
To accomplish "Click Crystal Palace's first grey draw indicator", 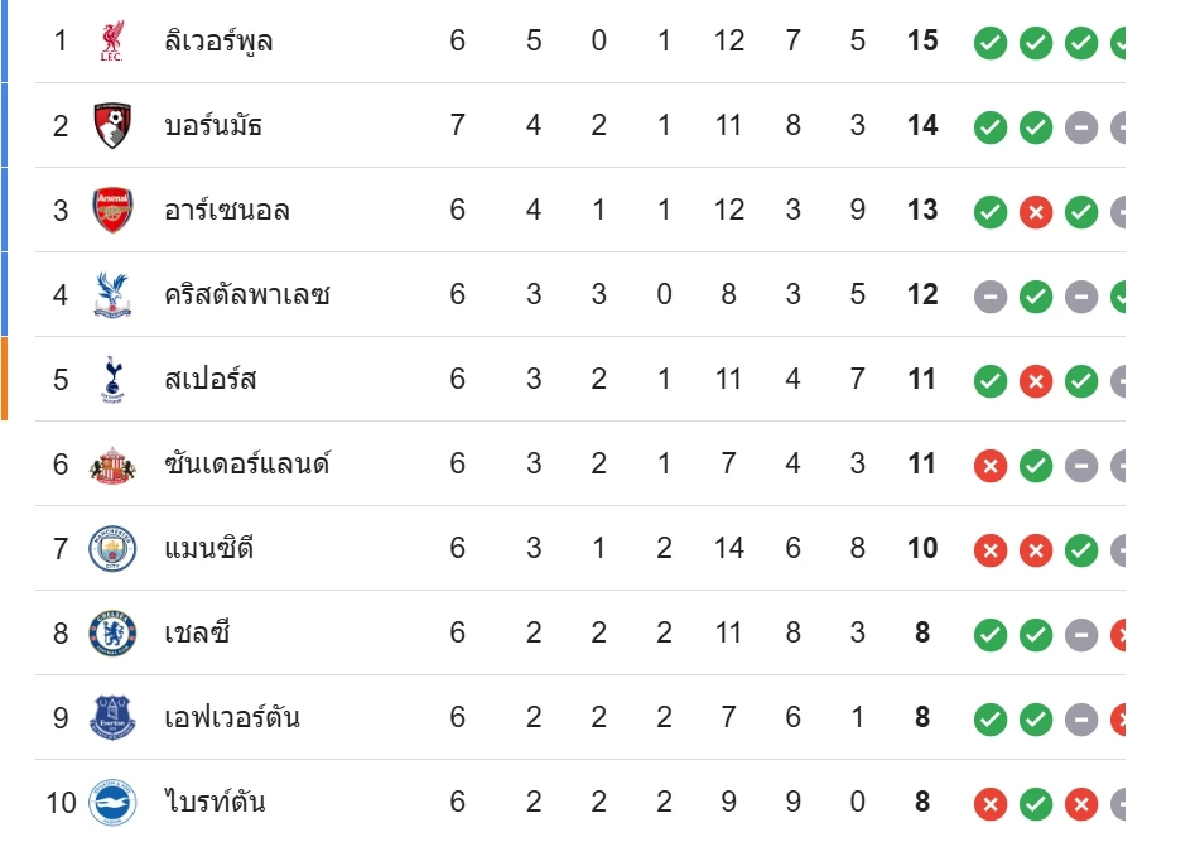I will point(990,296).
